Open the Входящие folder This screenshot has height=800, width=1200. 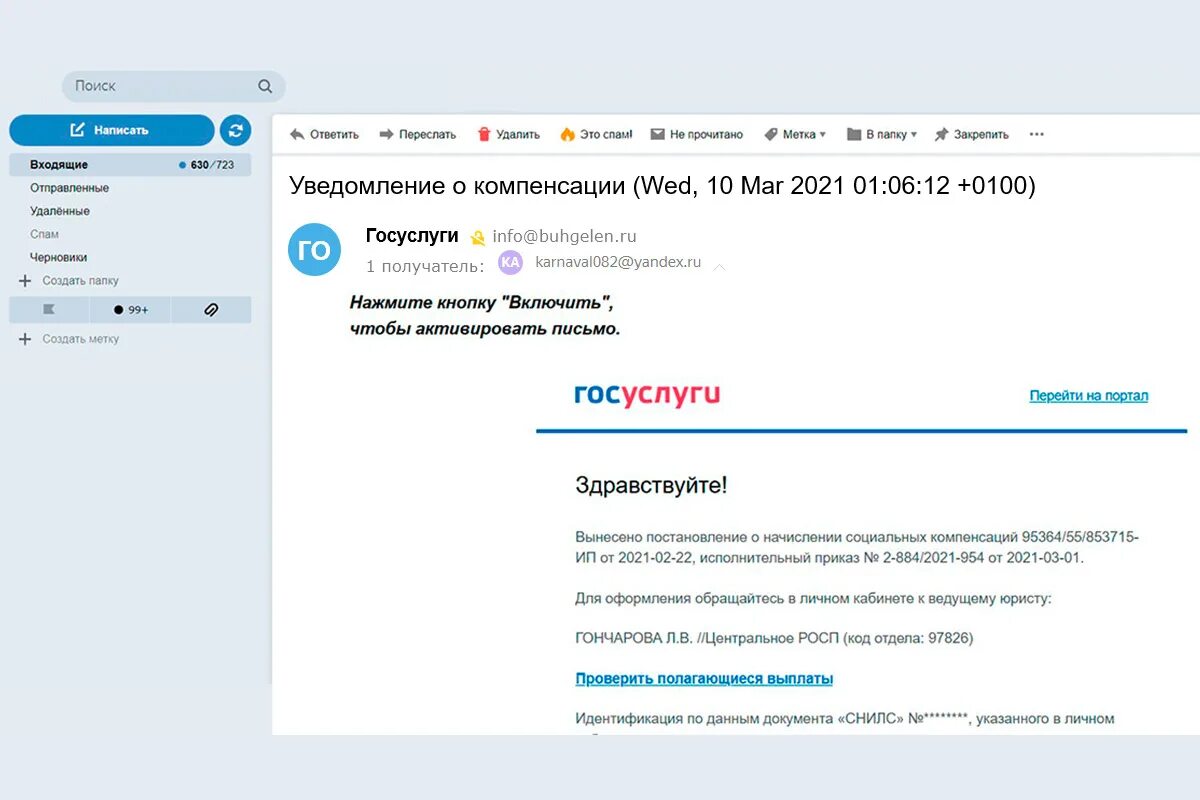tap(130, 164)
